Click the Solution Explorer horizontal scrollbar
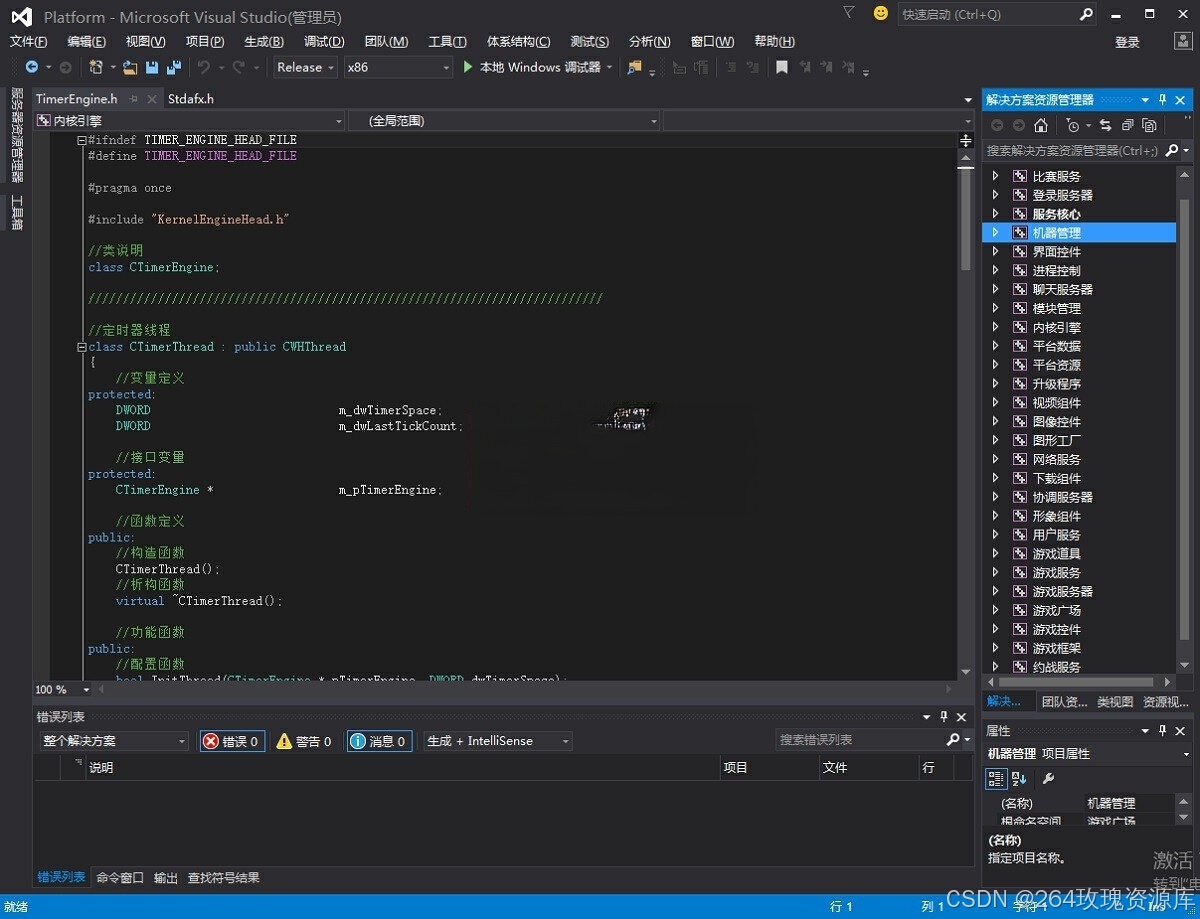The height and width of the screenshot is (919, 1200). (x=1076, y=682)
